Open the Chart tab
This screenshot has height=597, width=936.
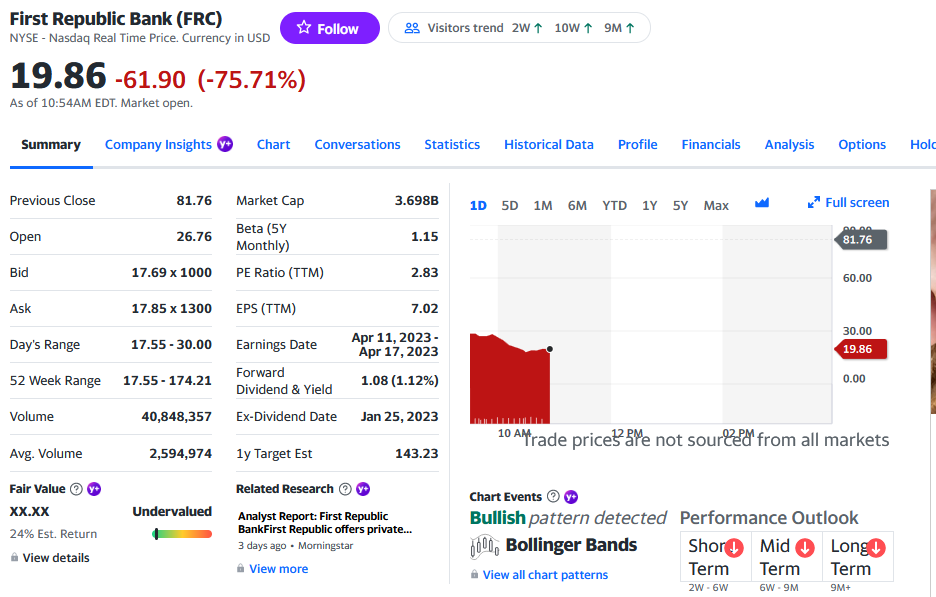273,144
